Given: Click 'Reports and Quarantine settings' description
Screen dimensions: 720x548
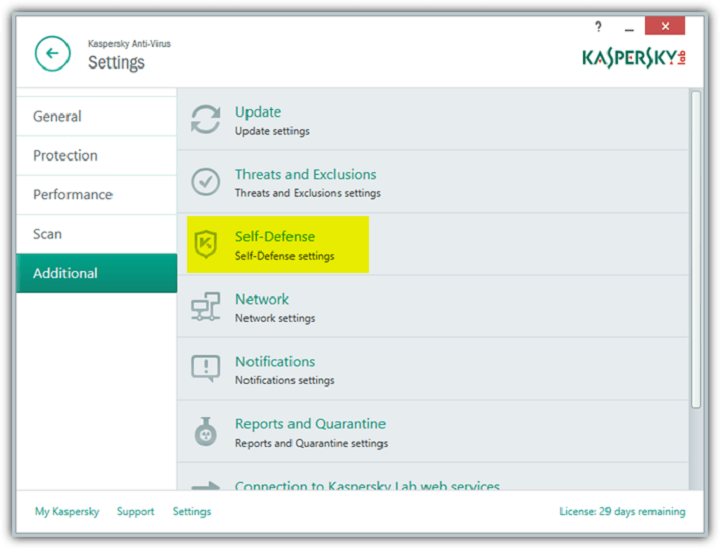Looking at the screenshot, I should click(311, 443).
